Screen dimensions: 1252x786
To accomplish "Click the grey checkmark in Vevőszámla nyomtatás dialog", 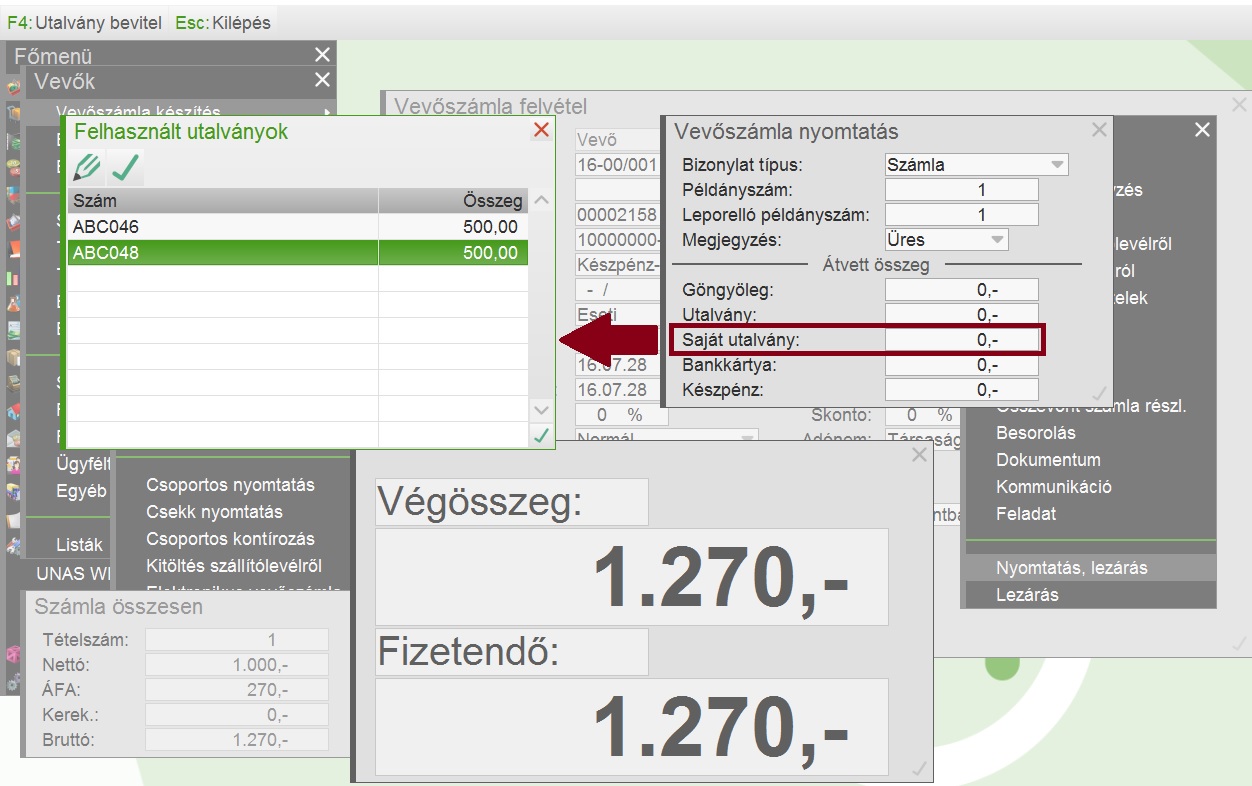I will click(1099, 394).
